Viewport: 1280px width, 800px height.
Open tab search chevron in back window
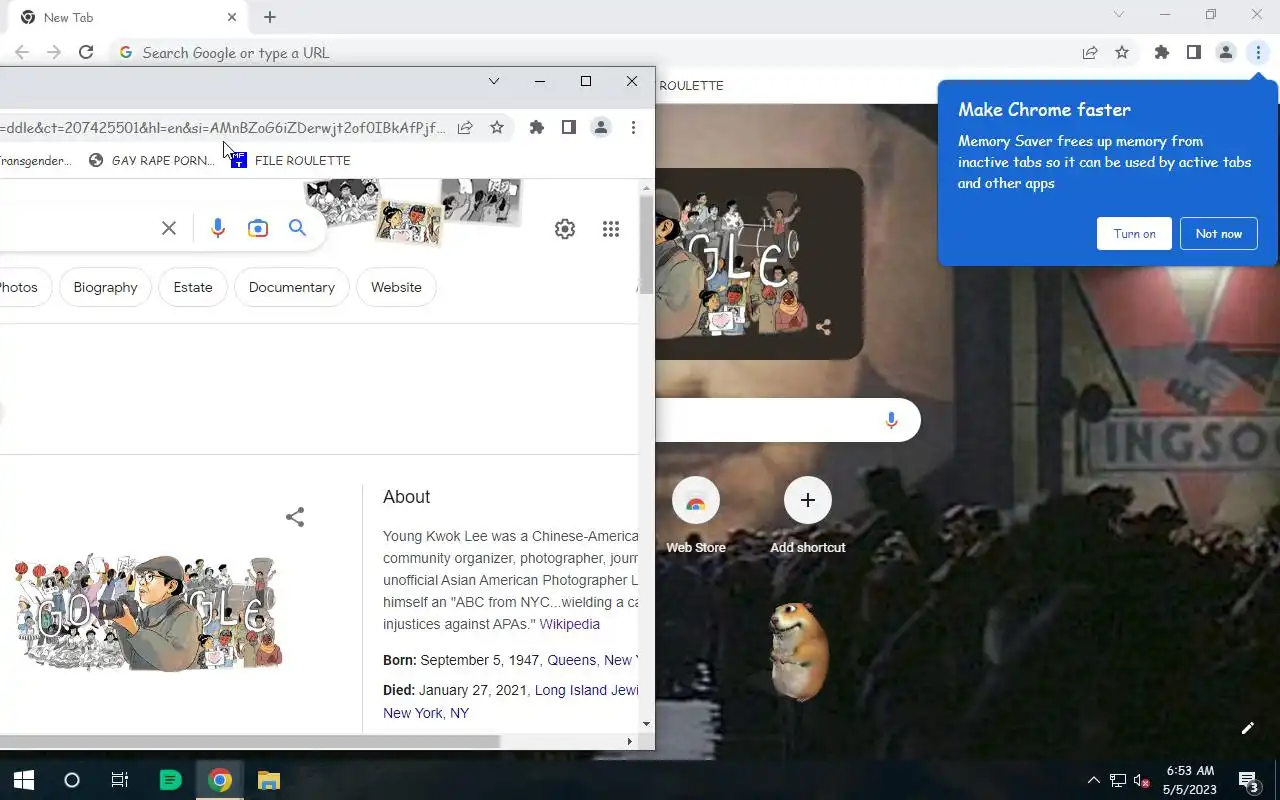pos(1119,14)
